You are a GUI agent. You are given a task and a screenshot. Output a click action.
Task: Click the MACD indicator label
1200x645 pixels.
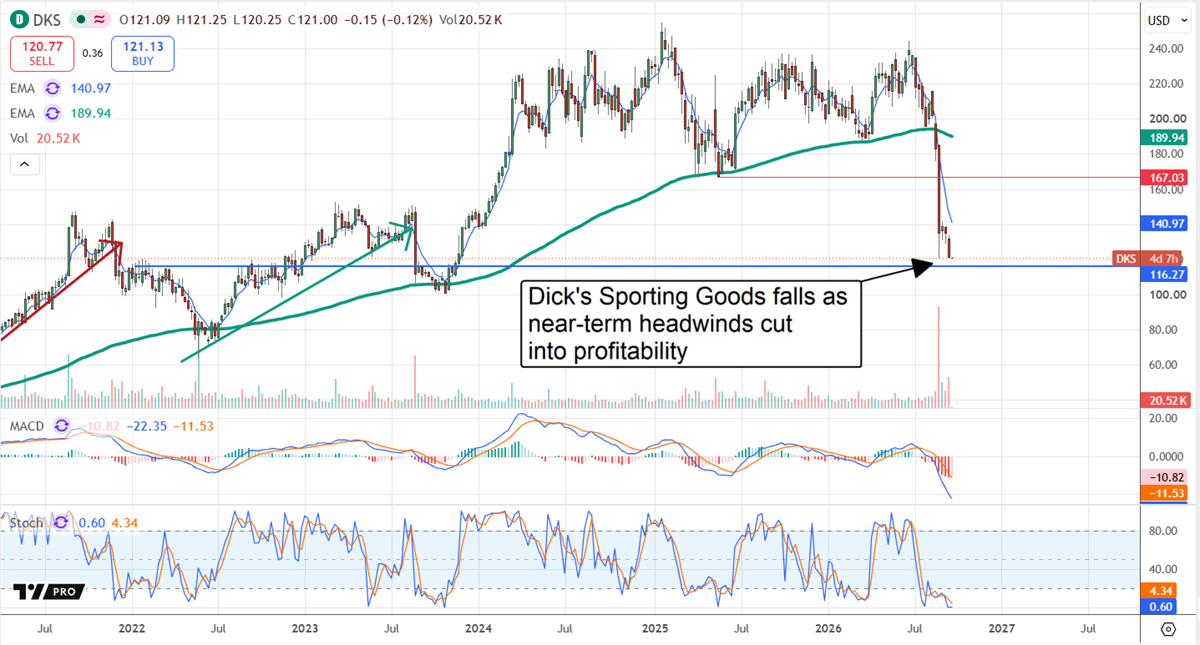point(28,427)
